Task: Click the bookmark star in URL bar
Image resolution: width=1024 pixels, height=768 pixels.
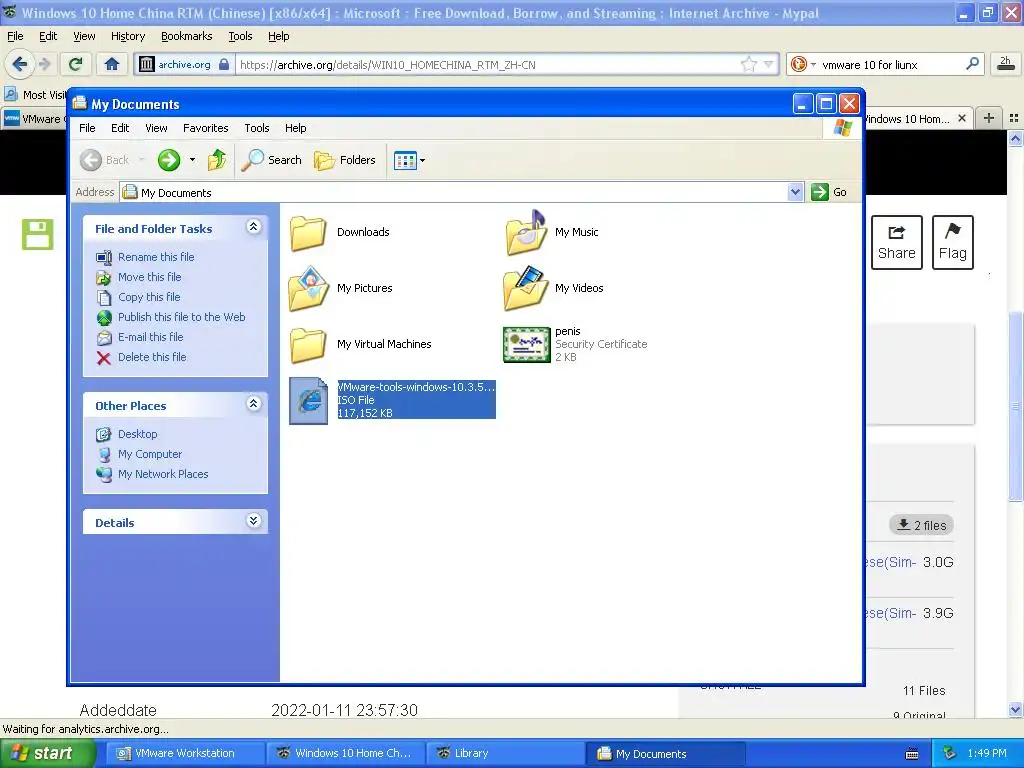Action: [748, 64]
